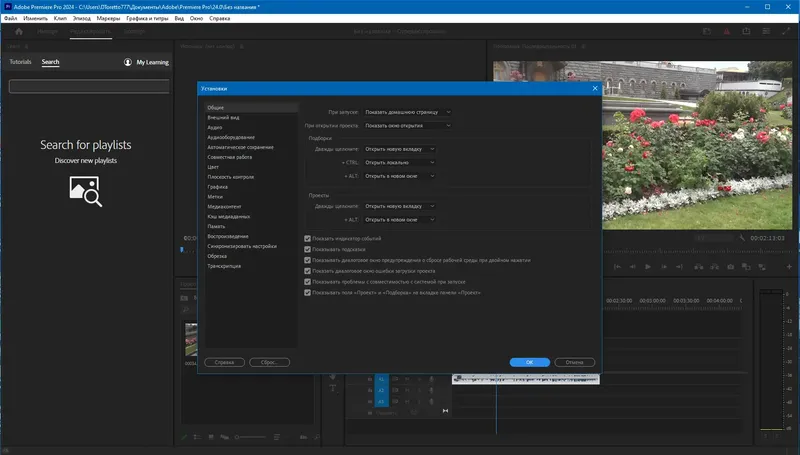The image size is (800, 455).
Task: Open the "Маркеры" menu
Action: [109, 19]
